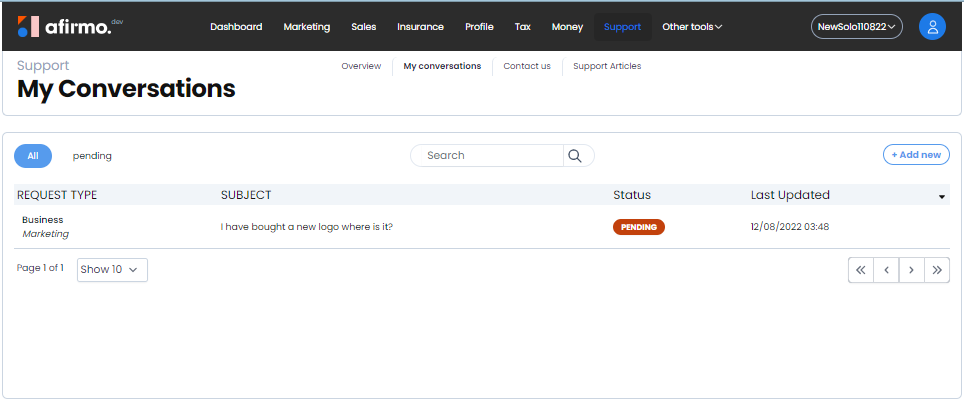
Task: Open the user profile avatar icon
Action: click(x=932, y=27)
